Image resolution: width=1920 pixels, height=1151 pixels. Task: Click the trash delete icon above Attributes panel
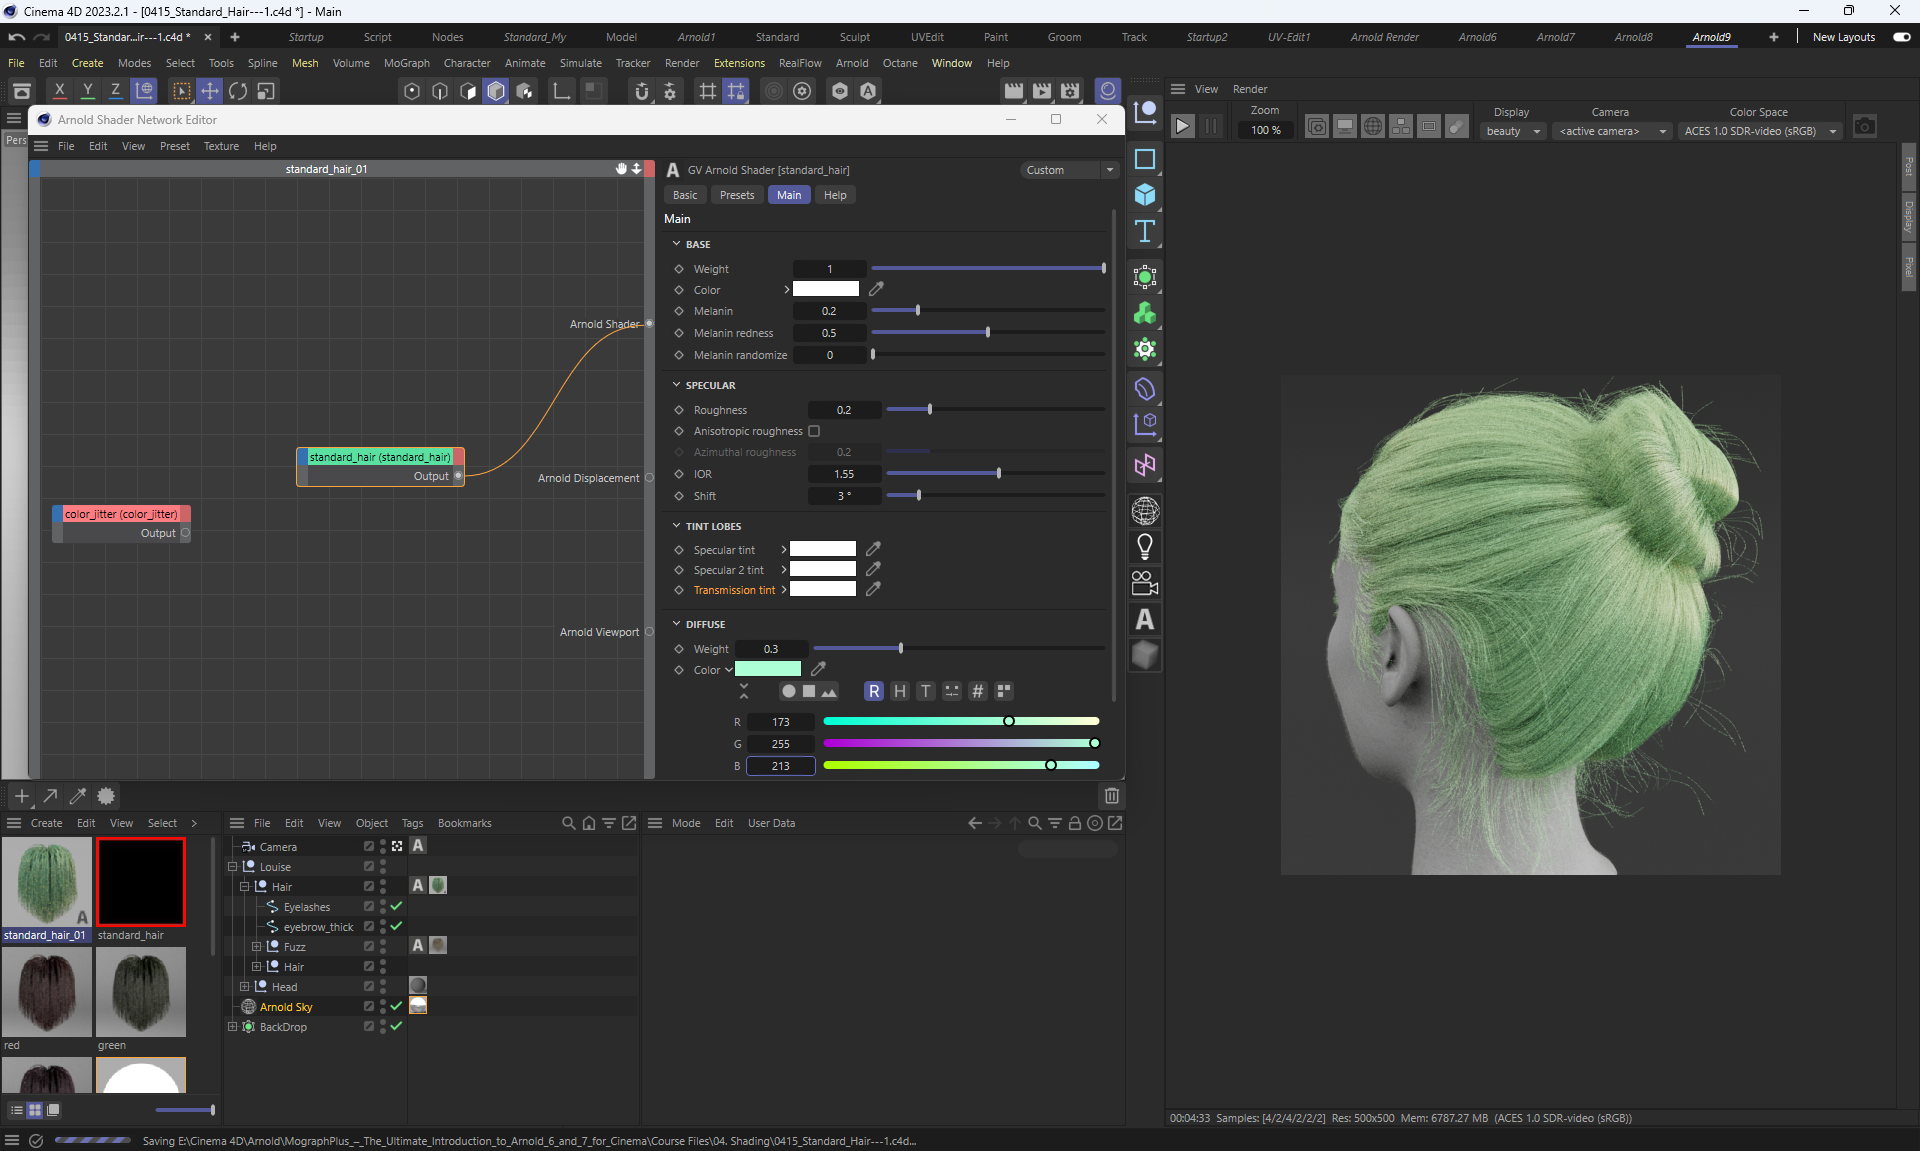(x=1111, y=796)
